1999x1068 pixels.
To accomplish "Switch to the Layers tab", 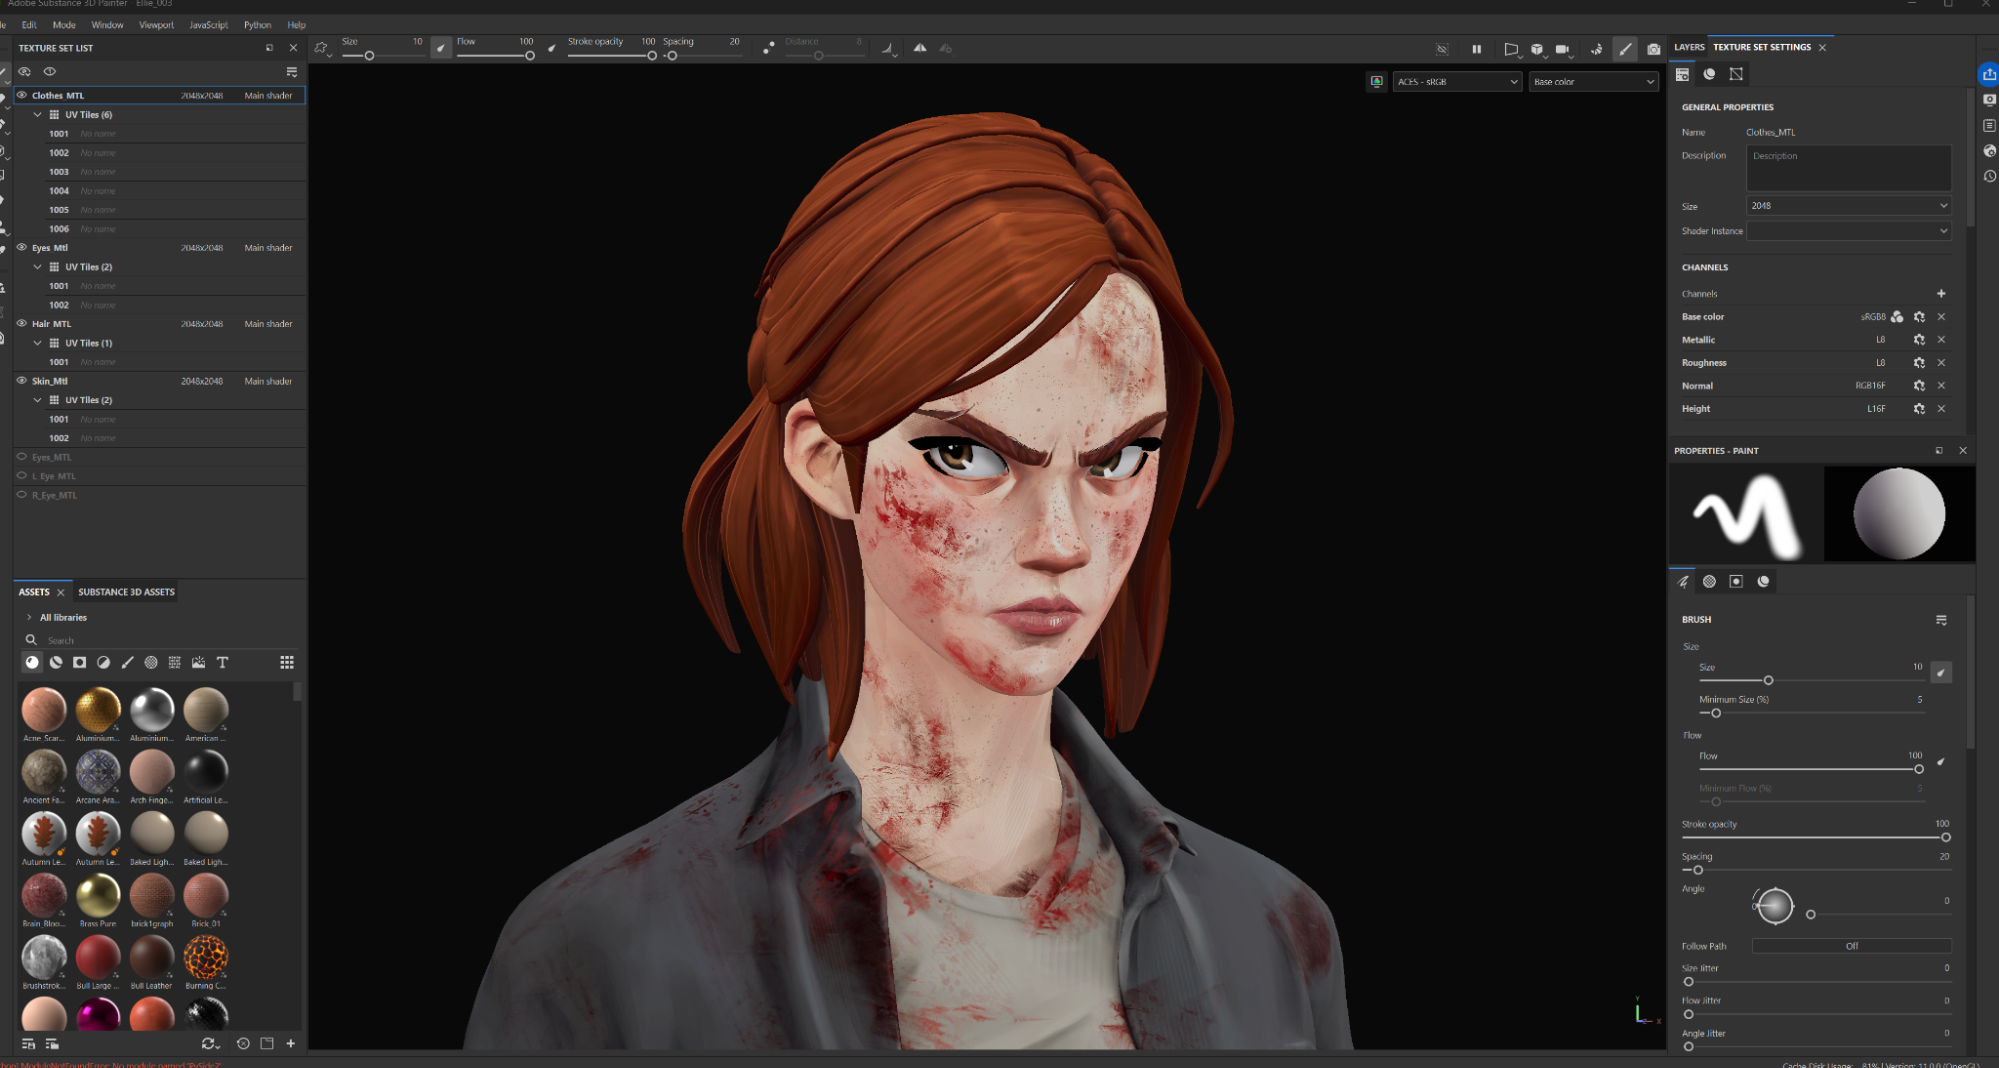I will (x=1689, y=47).
